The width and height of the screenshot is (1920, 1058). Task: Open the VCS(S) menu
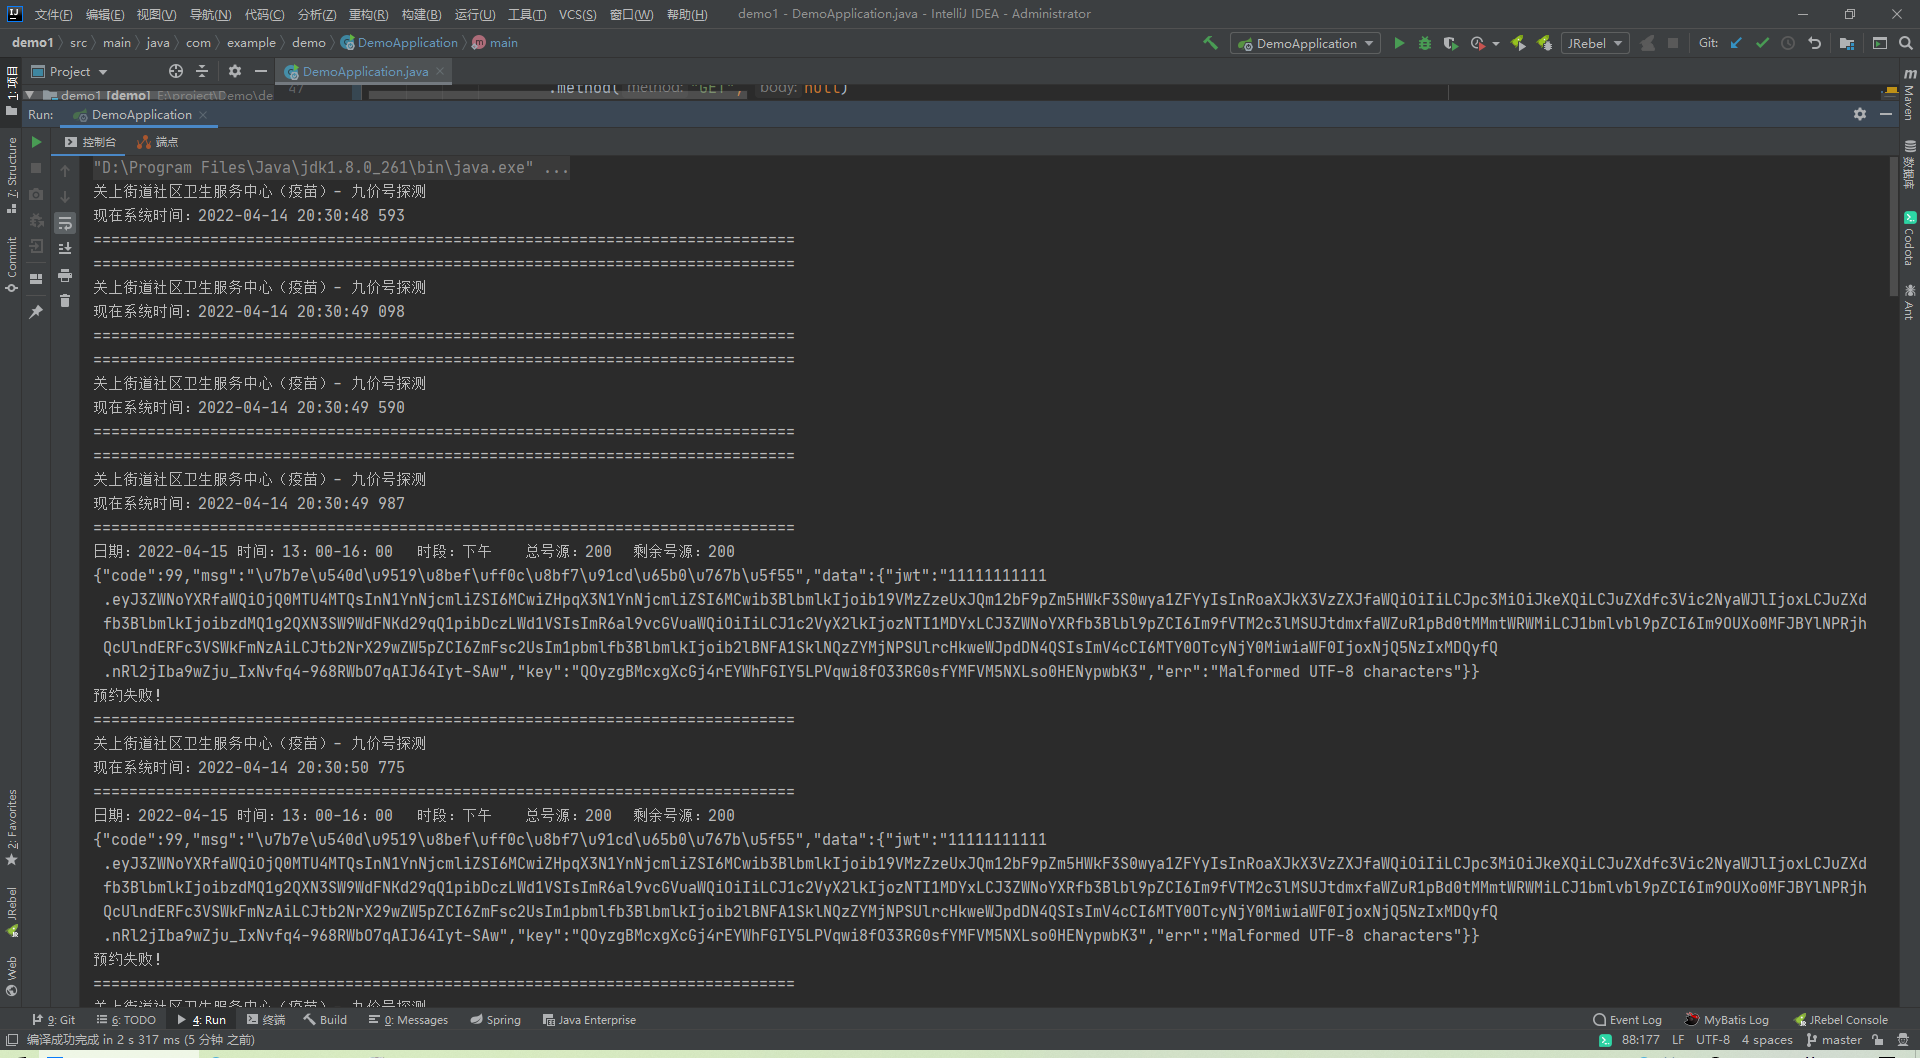coord(577,14)
